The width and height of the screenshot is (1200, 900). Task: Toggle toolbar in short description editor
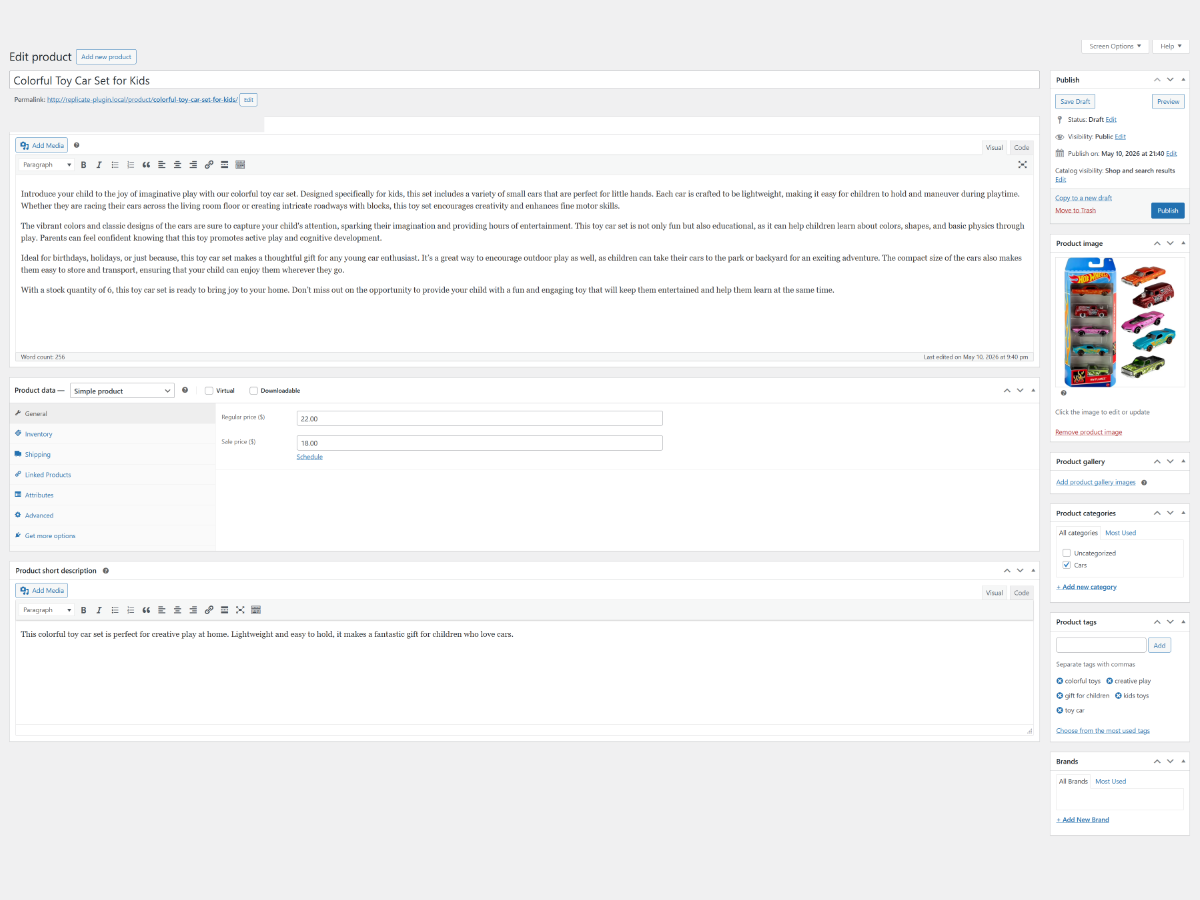tap(256, 609)
